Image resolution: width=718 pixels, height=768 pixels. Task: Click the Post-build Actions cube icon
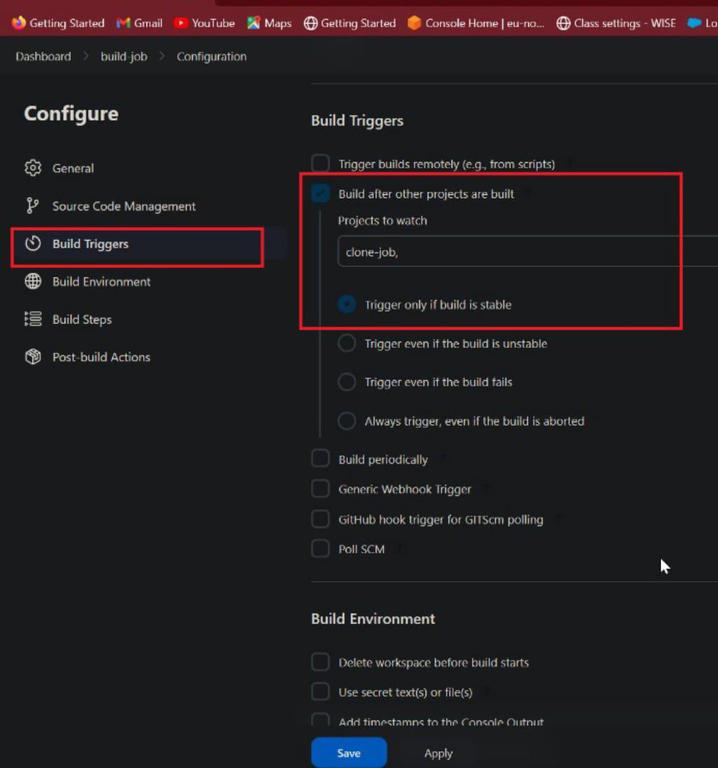(x=33, y=357)
